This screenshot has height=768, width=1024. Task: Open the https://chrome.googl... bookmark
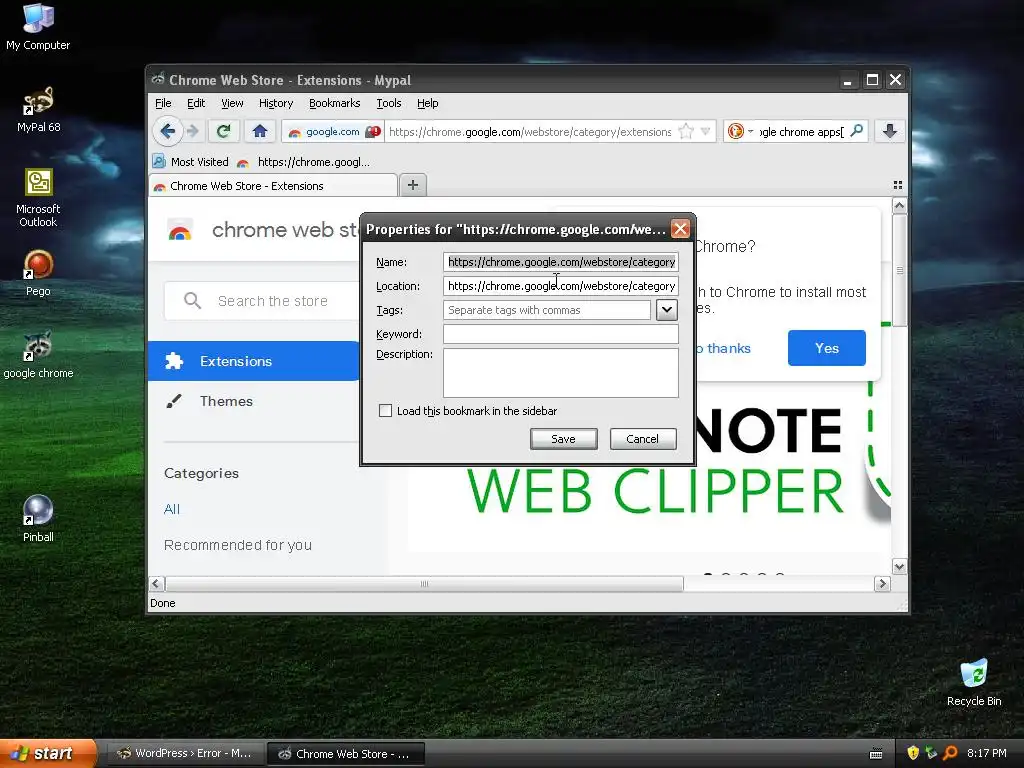coord(304,162)
